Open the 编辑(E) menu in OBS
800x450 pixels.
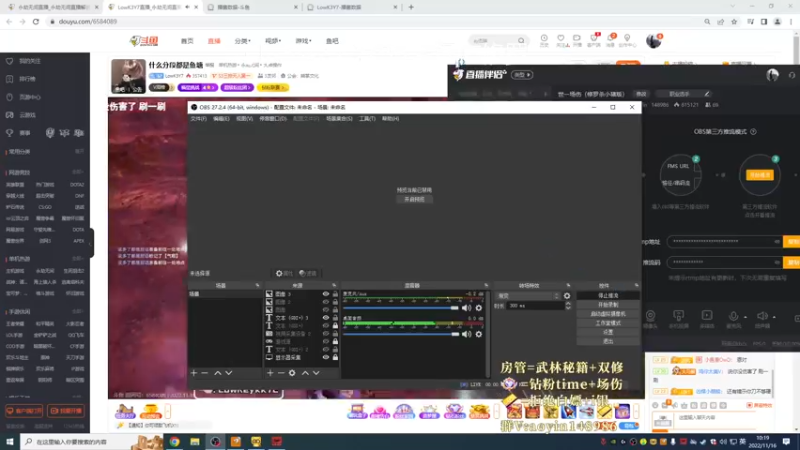tap(221, 119)
